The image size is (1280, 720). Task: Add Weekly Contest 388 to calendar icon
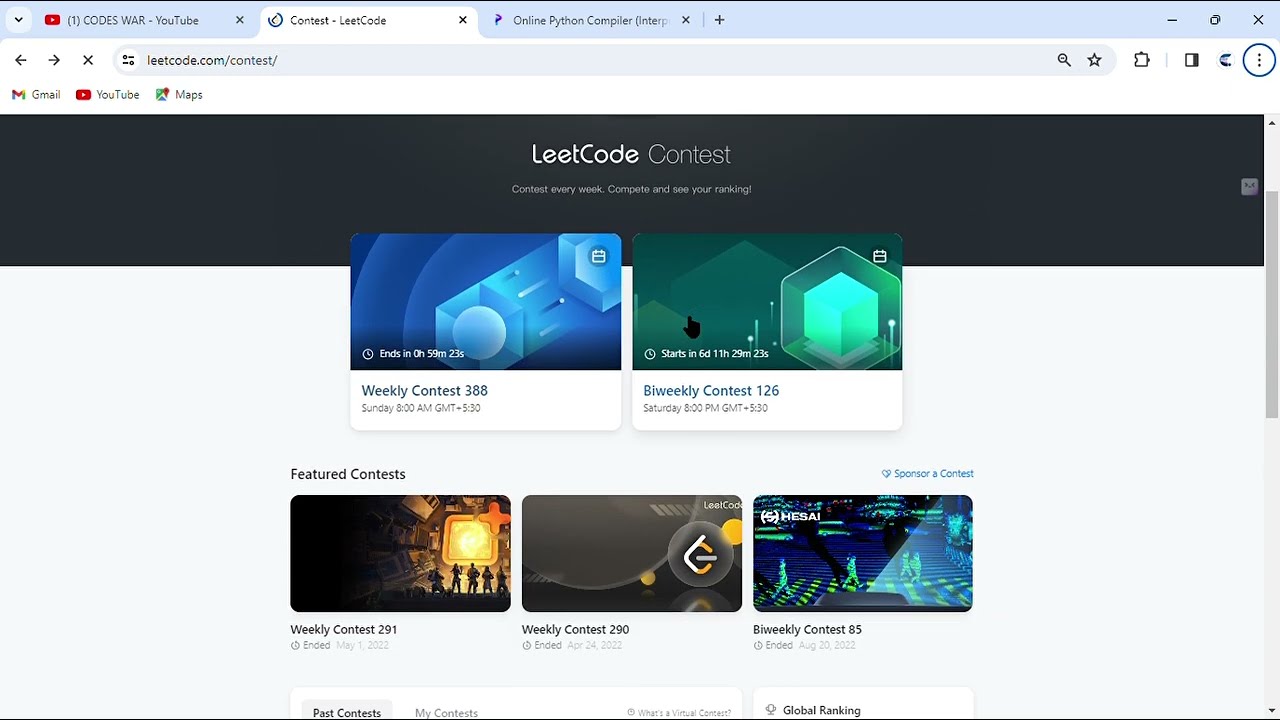click(x=599, y=256)
